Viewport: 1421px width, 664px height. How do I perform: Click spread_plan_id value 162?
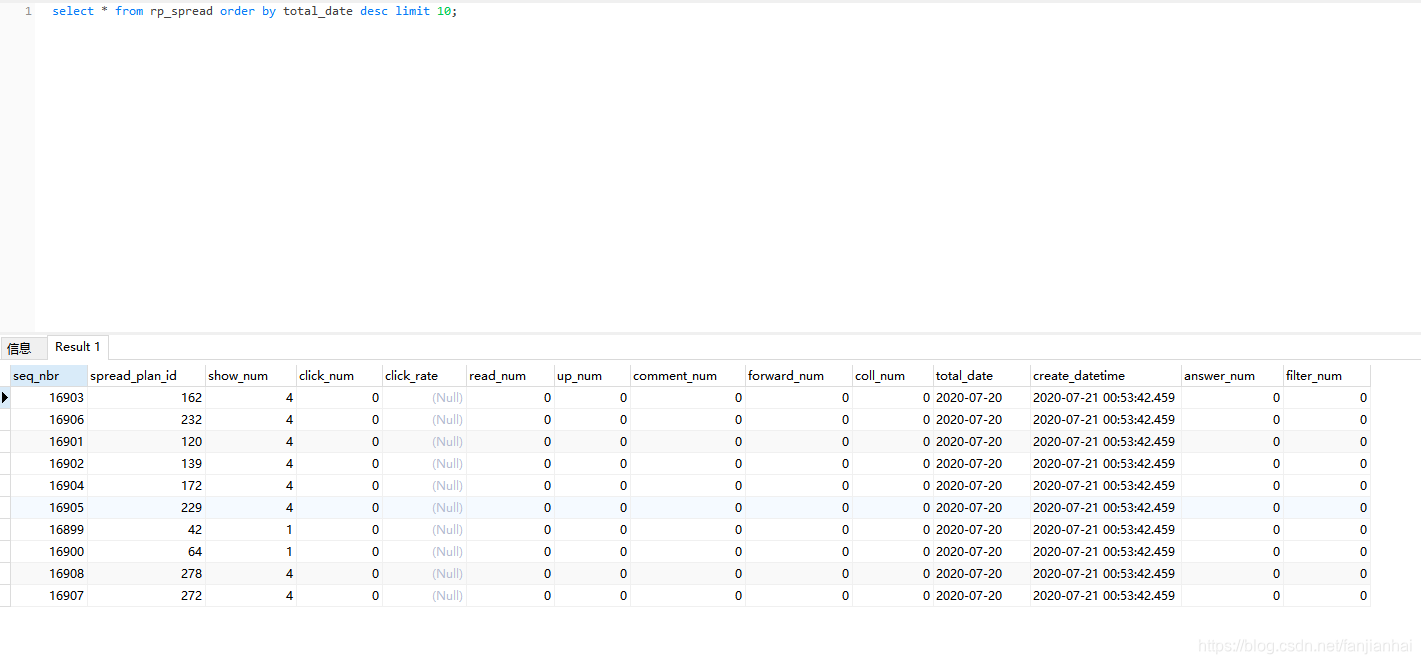coord(146,398)
